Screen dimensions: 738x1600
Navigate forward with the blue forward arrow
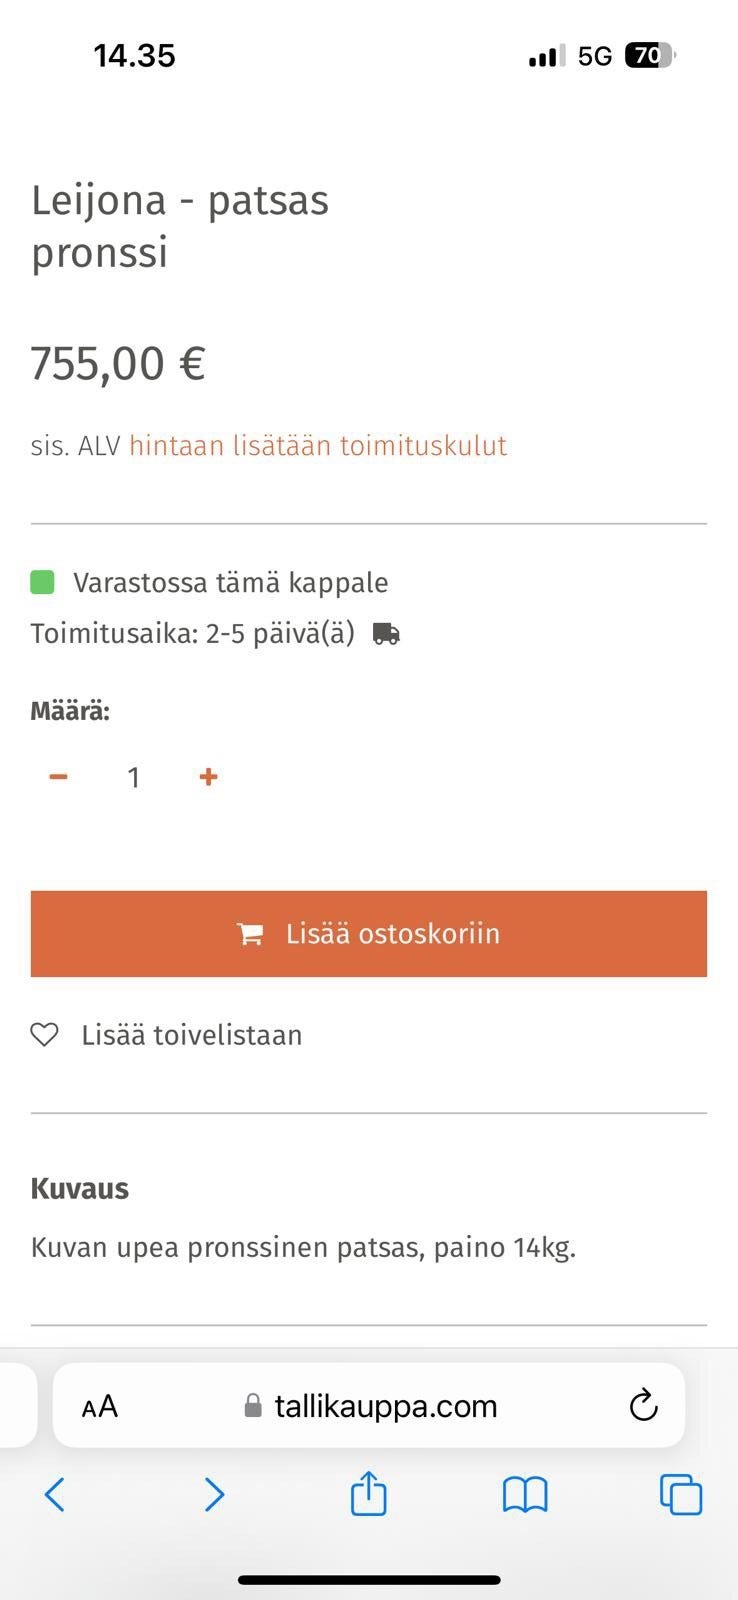point(214,1494)
